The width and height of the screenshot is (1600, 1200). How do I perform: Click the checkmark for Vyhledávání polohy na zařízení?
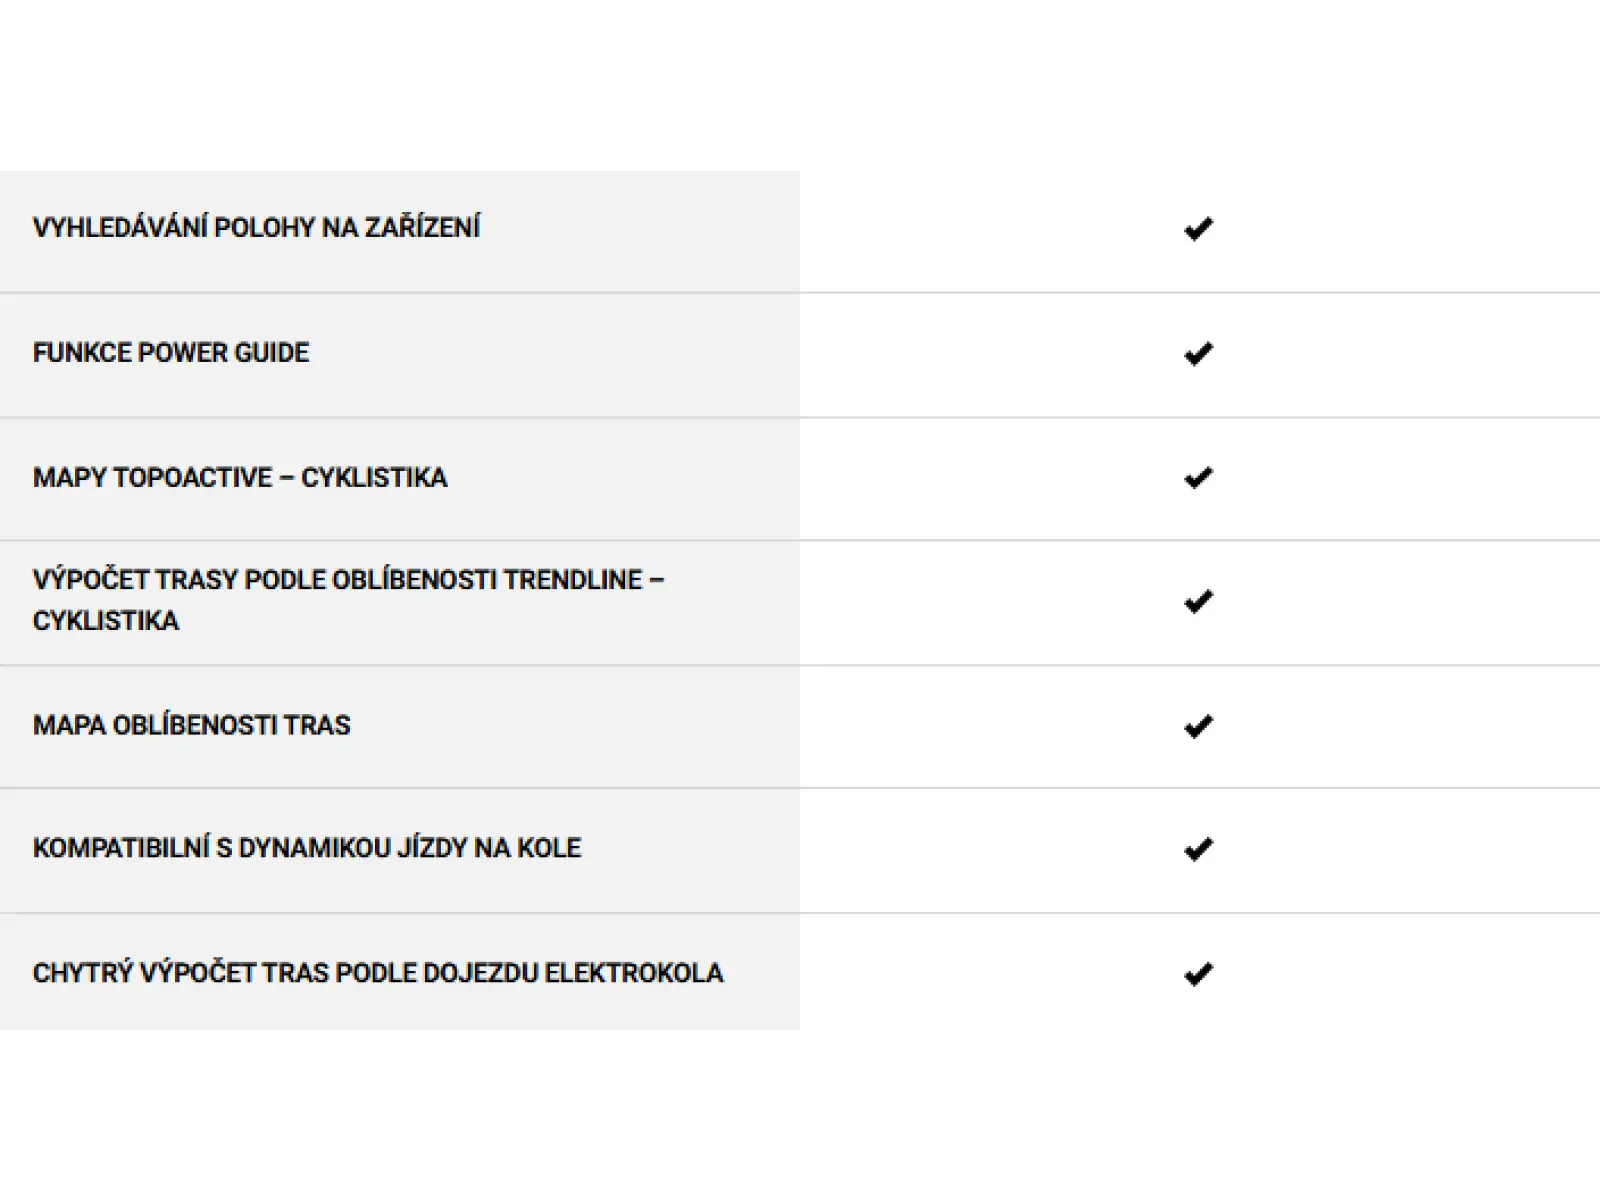coord(1198,229)
